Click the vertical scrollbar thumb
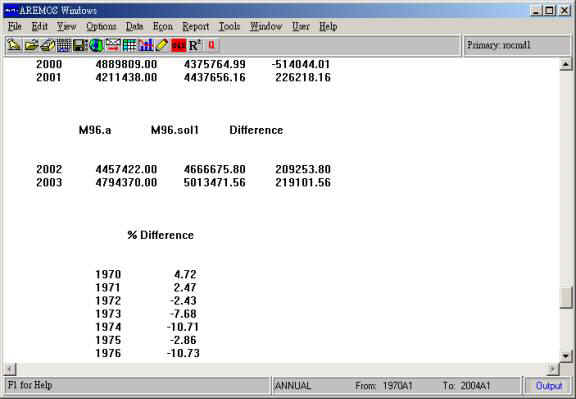The image size is (576, 399). (x=565, y=298)
